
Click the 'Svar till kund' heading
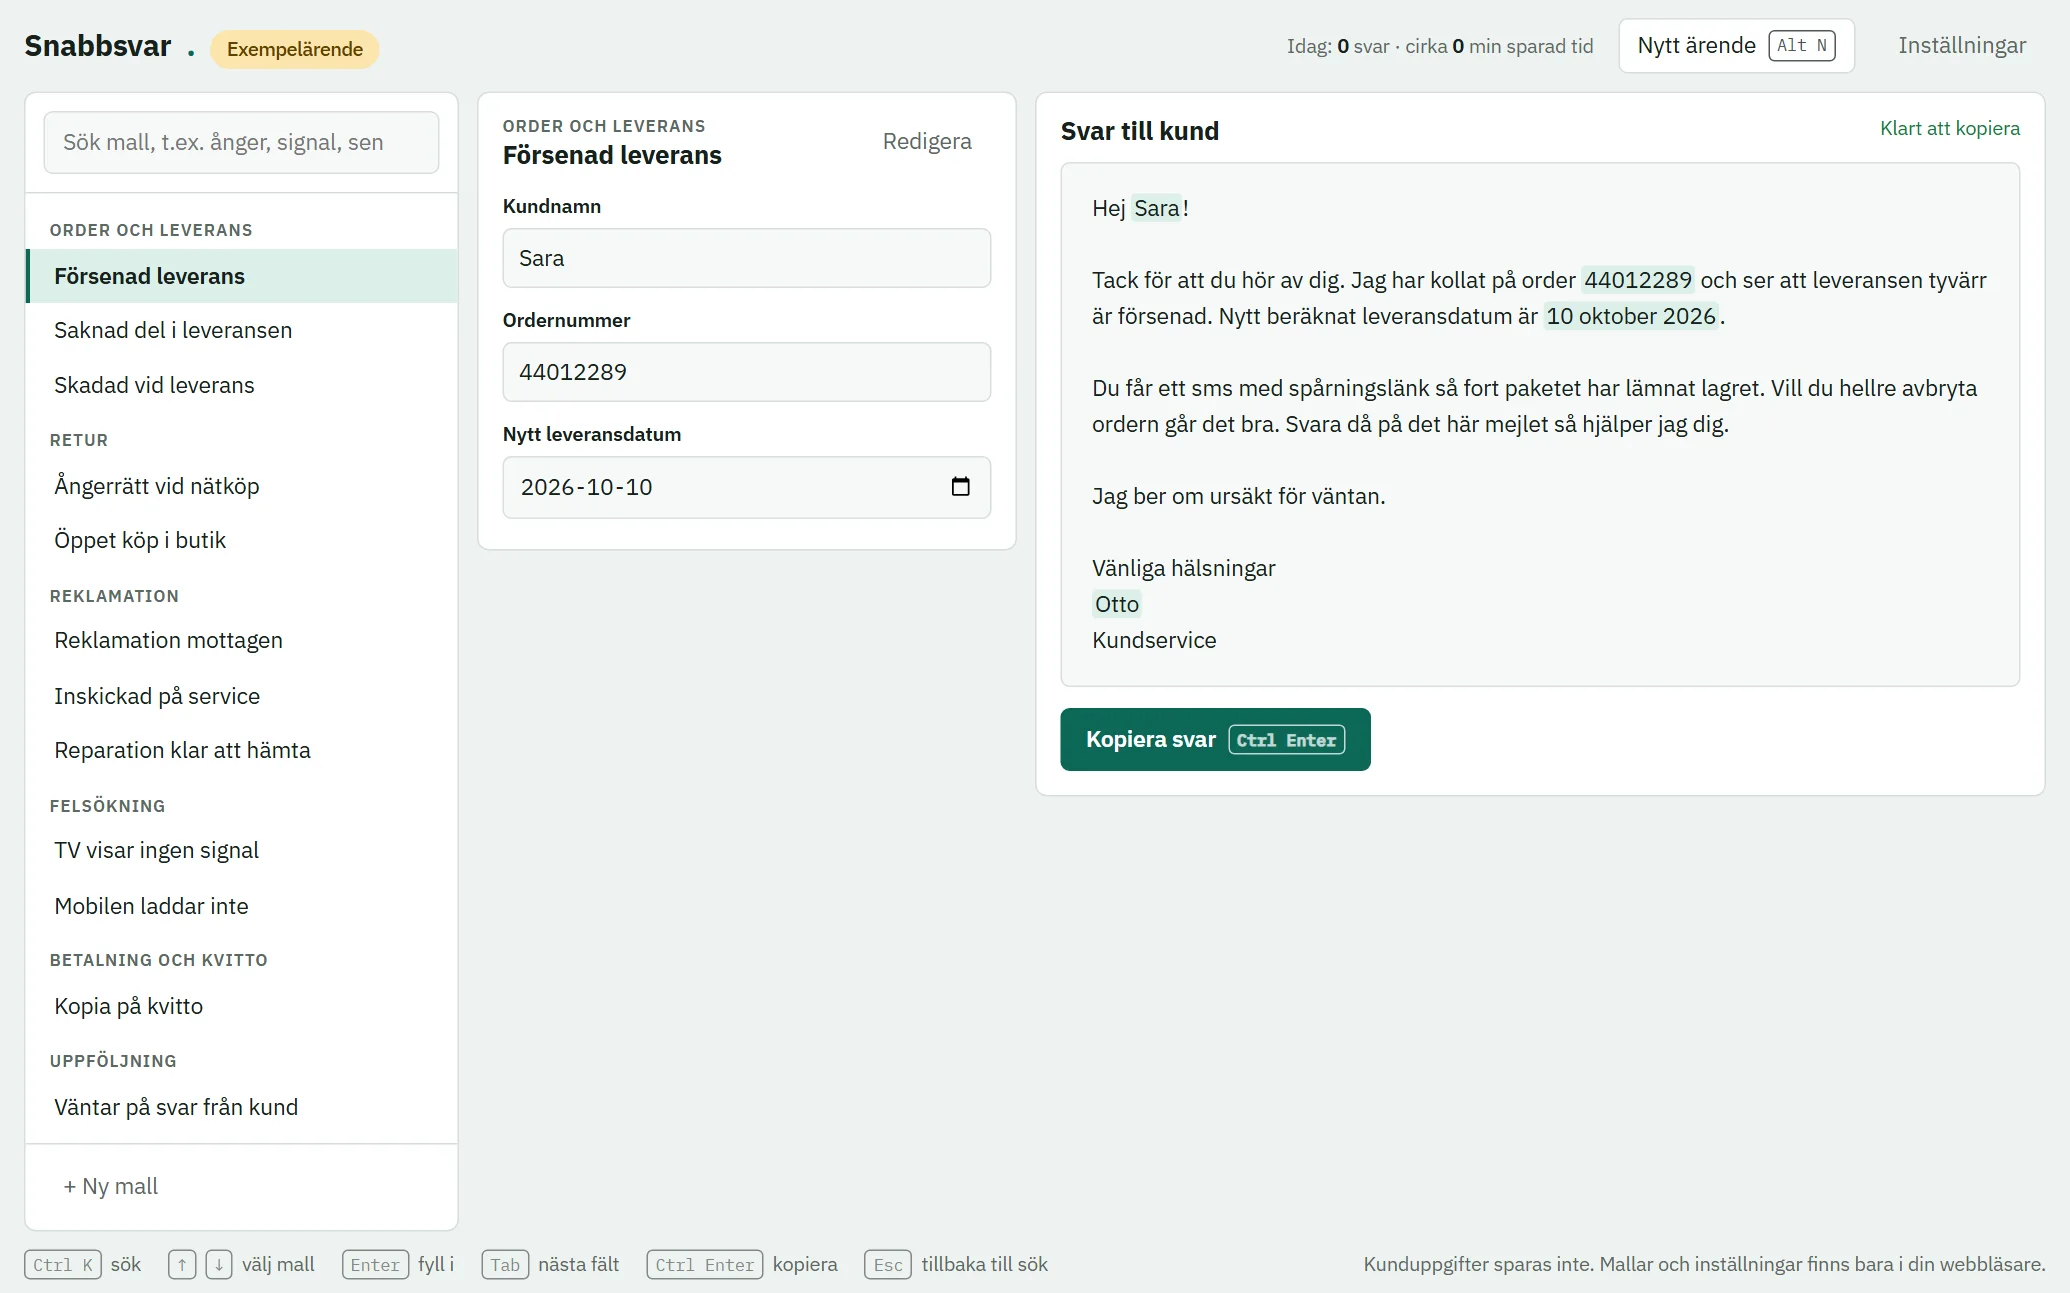pos(1139,131)
